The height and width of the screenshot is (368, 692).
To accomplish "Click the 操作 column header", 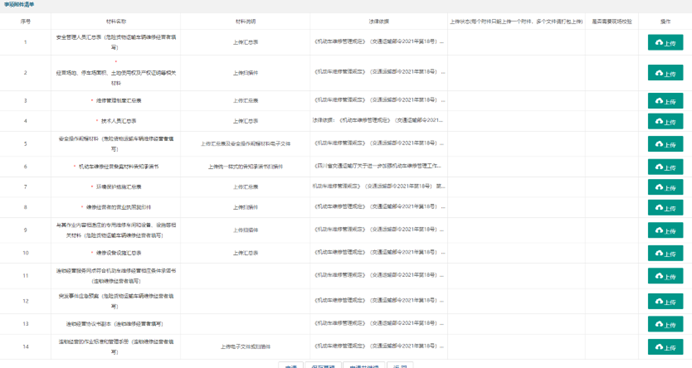I will pos(665,21).
